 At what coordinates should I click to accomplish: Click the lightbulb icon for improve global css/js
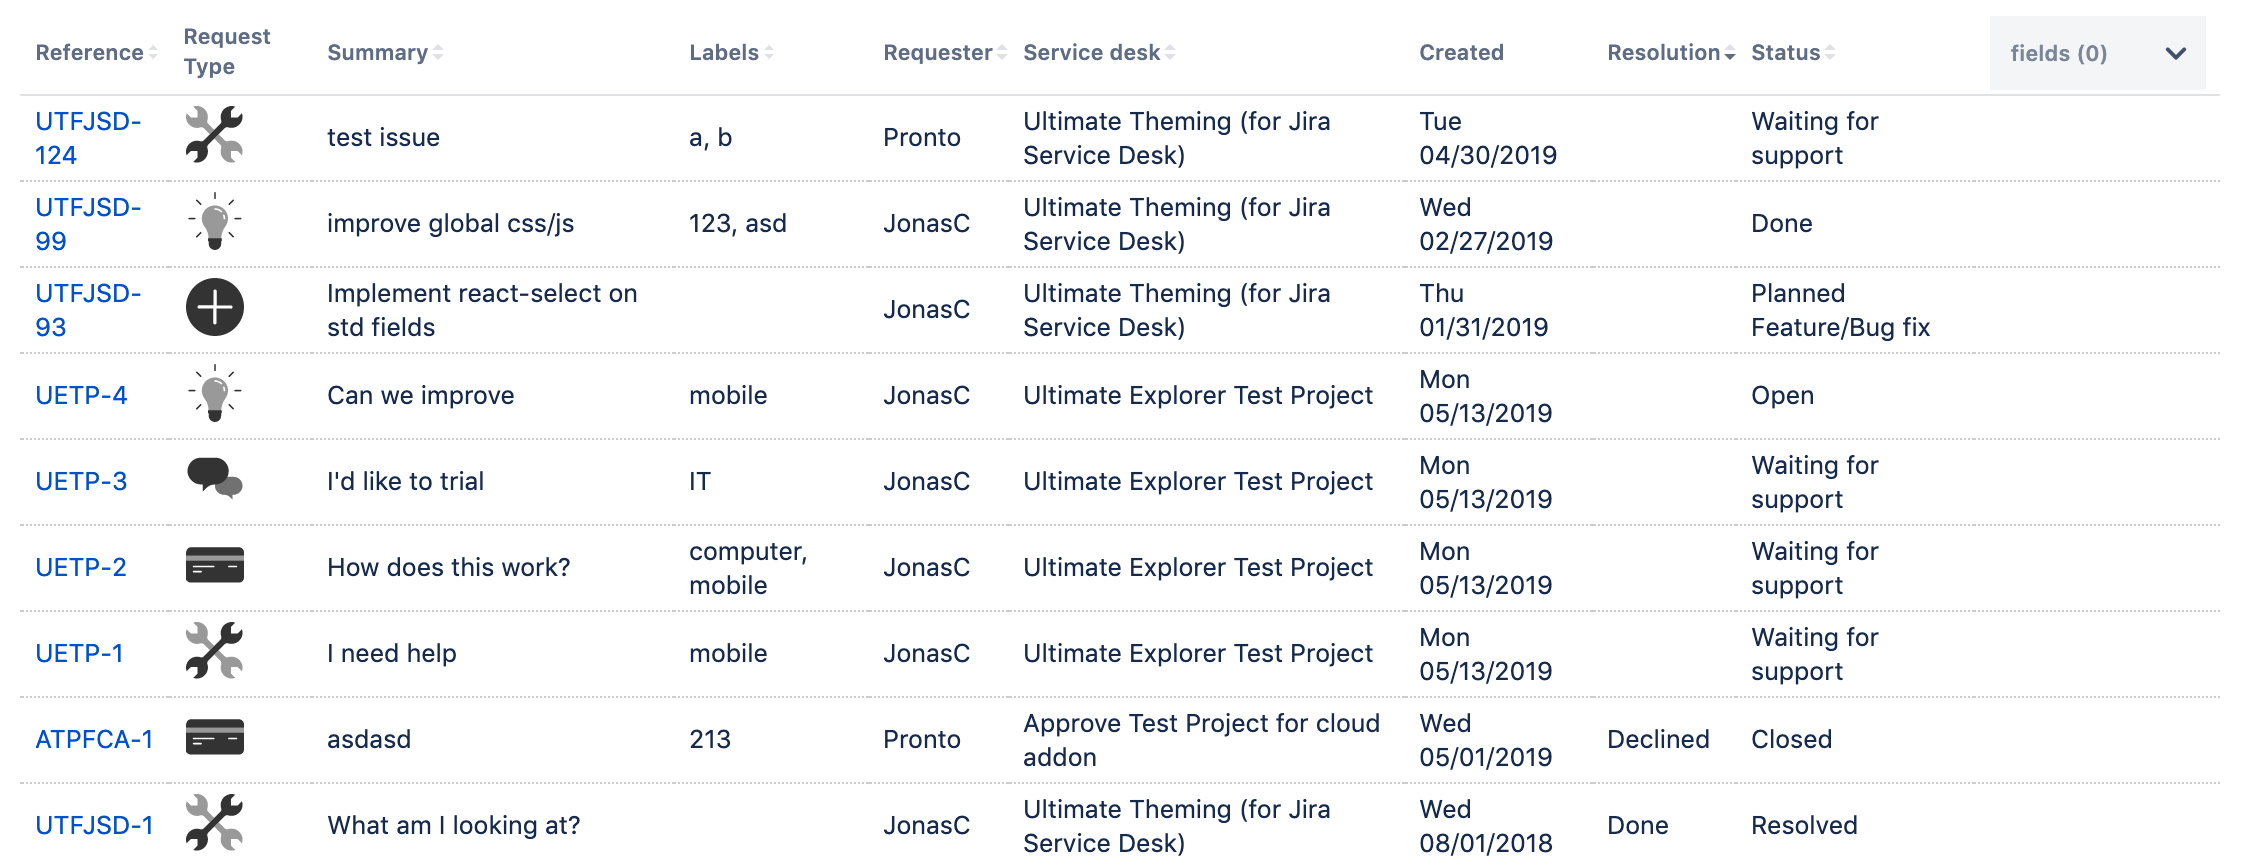pyautogui.click(x=214, y=221)
